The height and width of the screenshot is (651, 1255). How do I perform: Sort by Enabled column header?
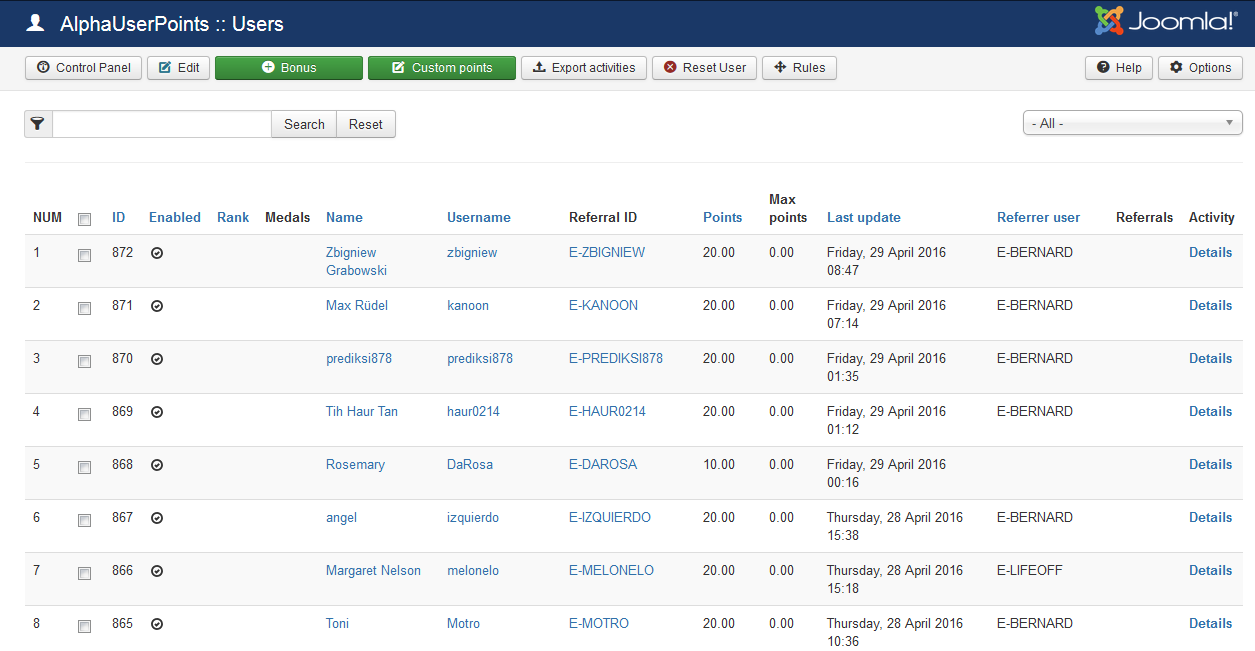[x=175, y=217]
